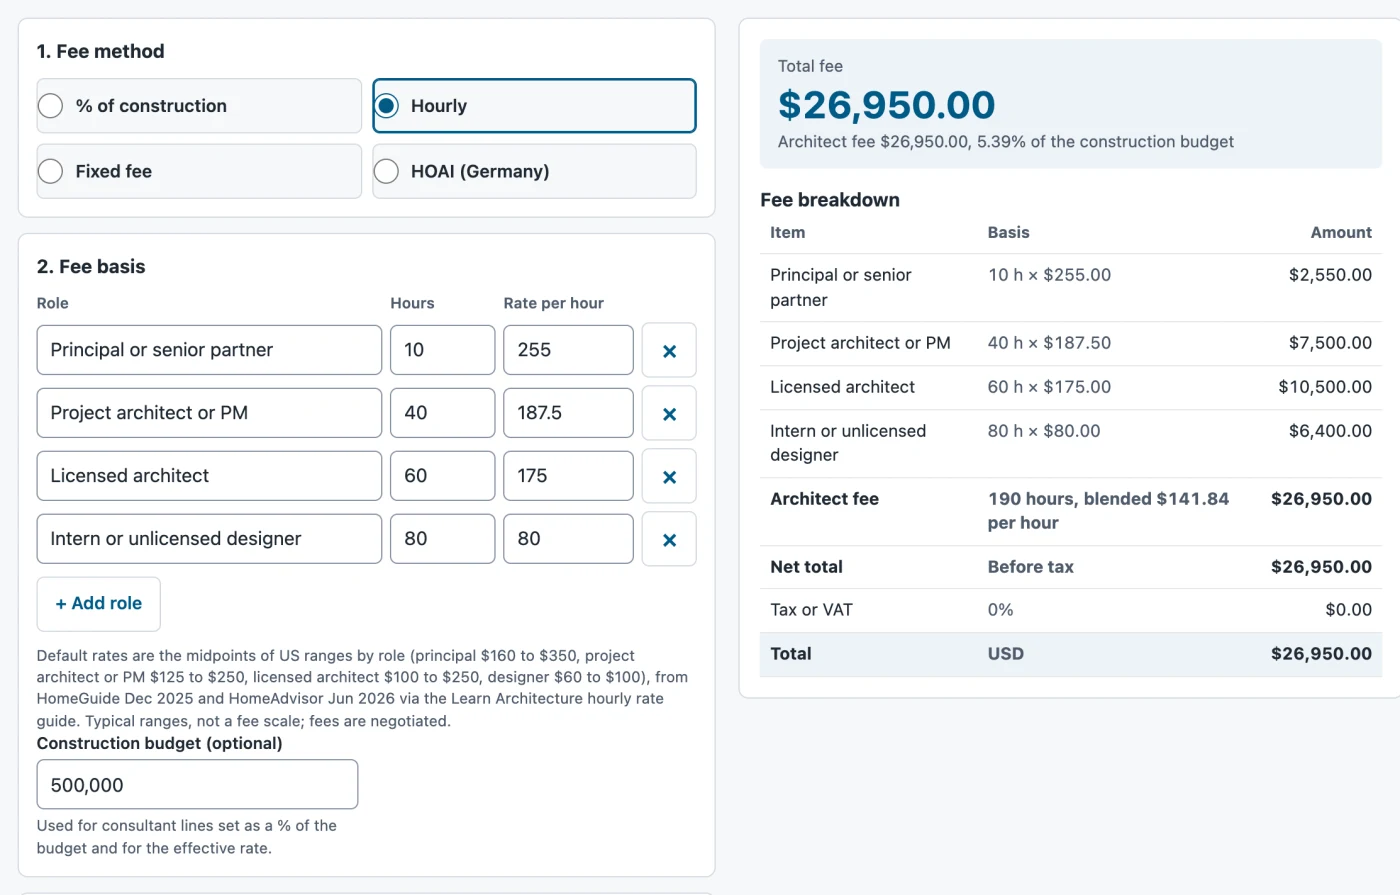Viewport: 1400px width, 895px height.
Task: Click the rate field showing 255
Action: point(568,350)
